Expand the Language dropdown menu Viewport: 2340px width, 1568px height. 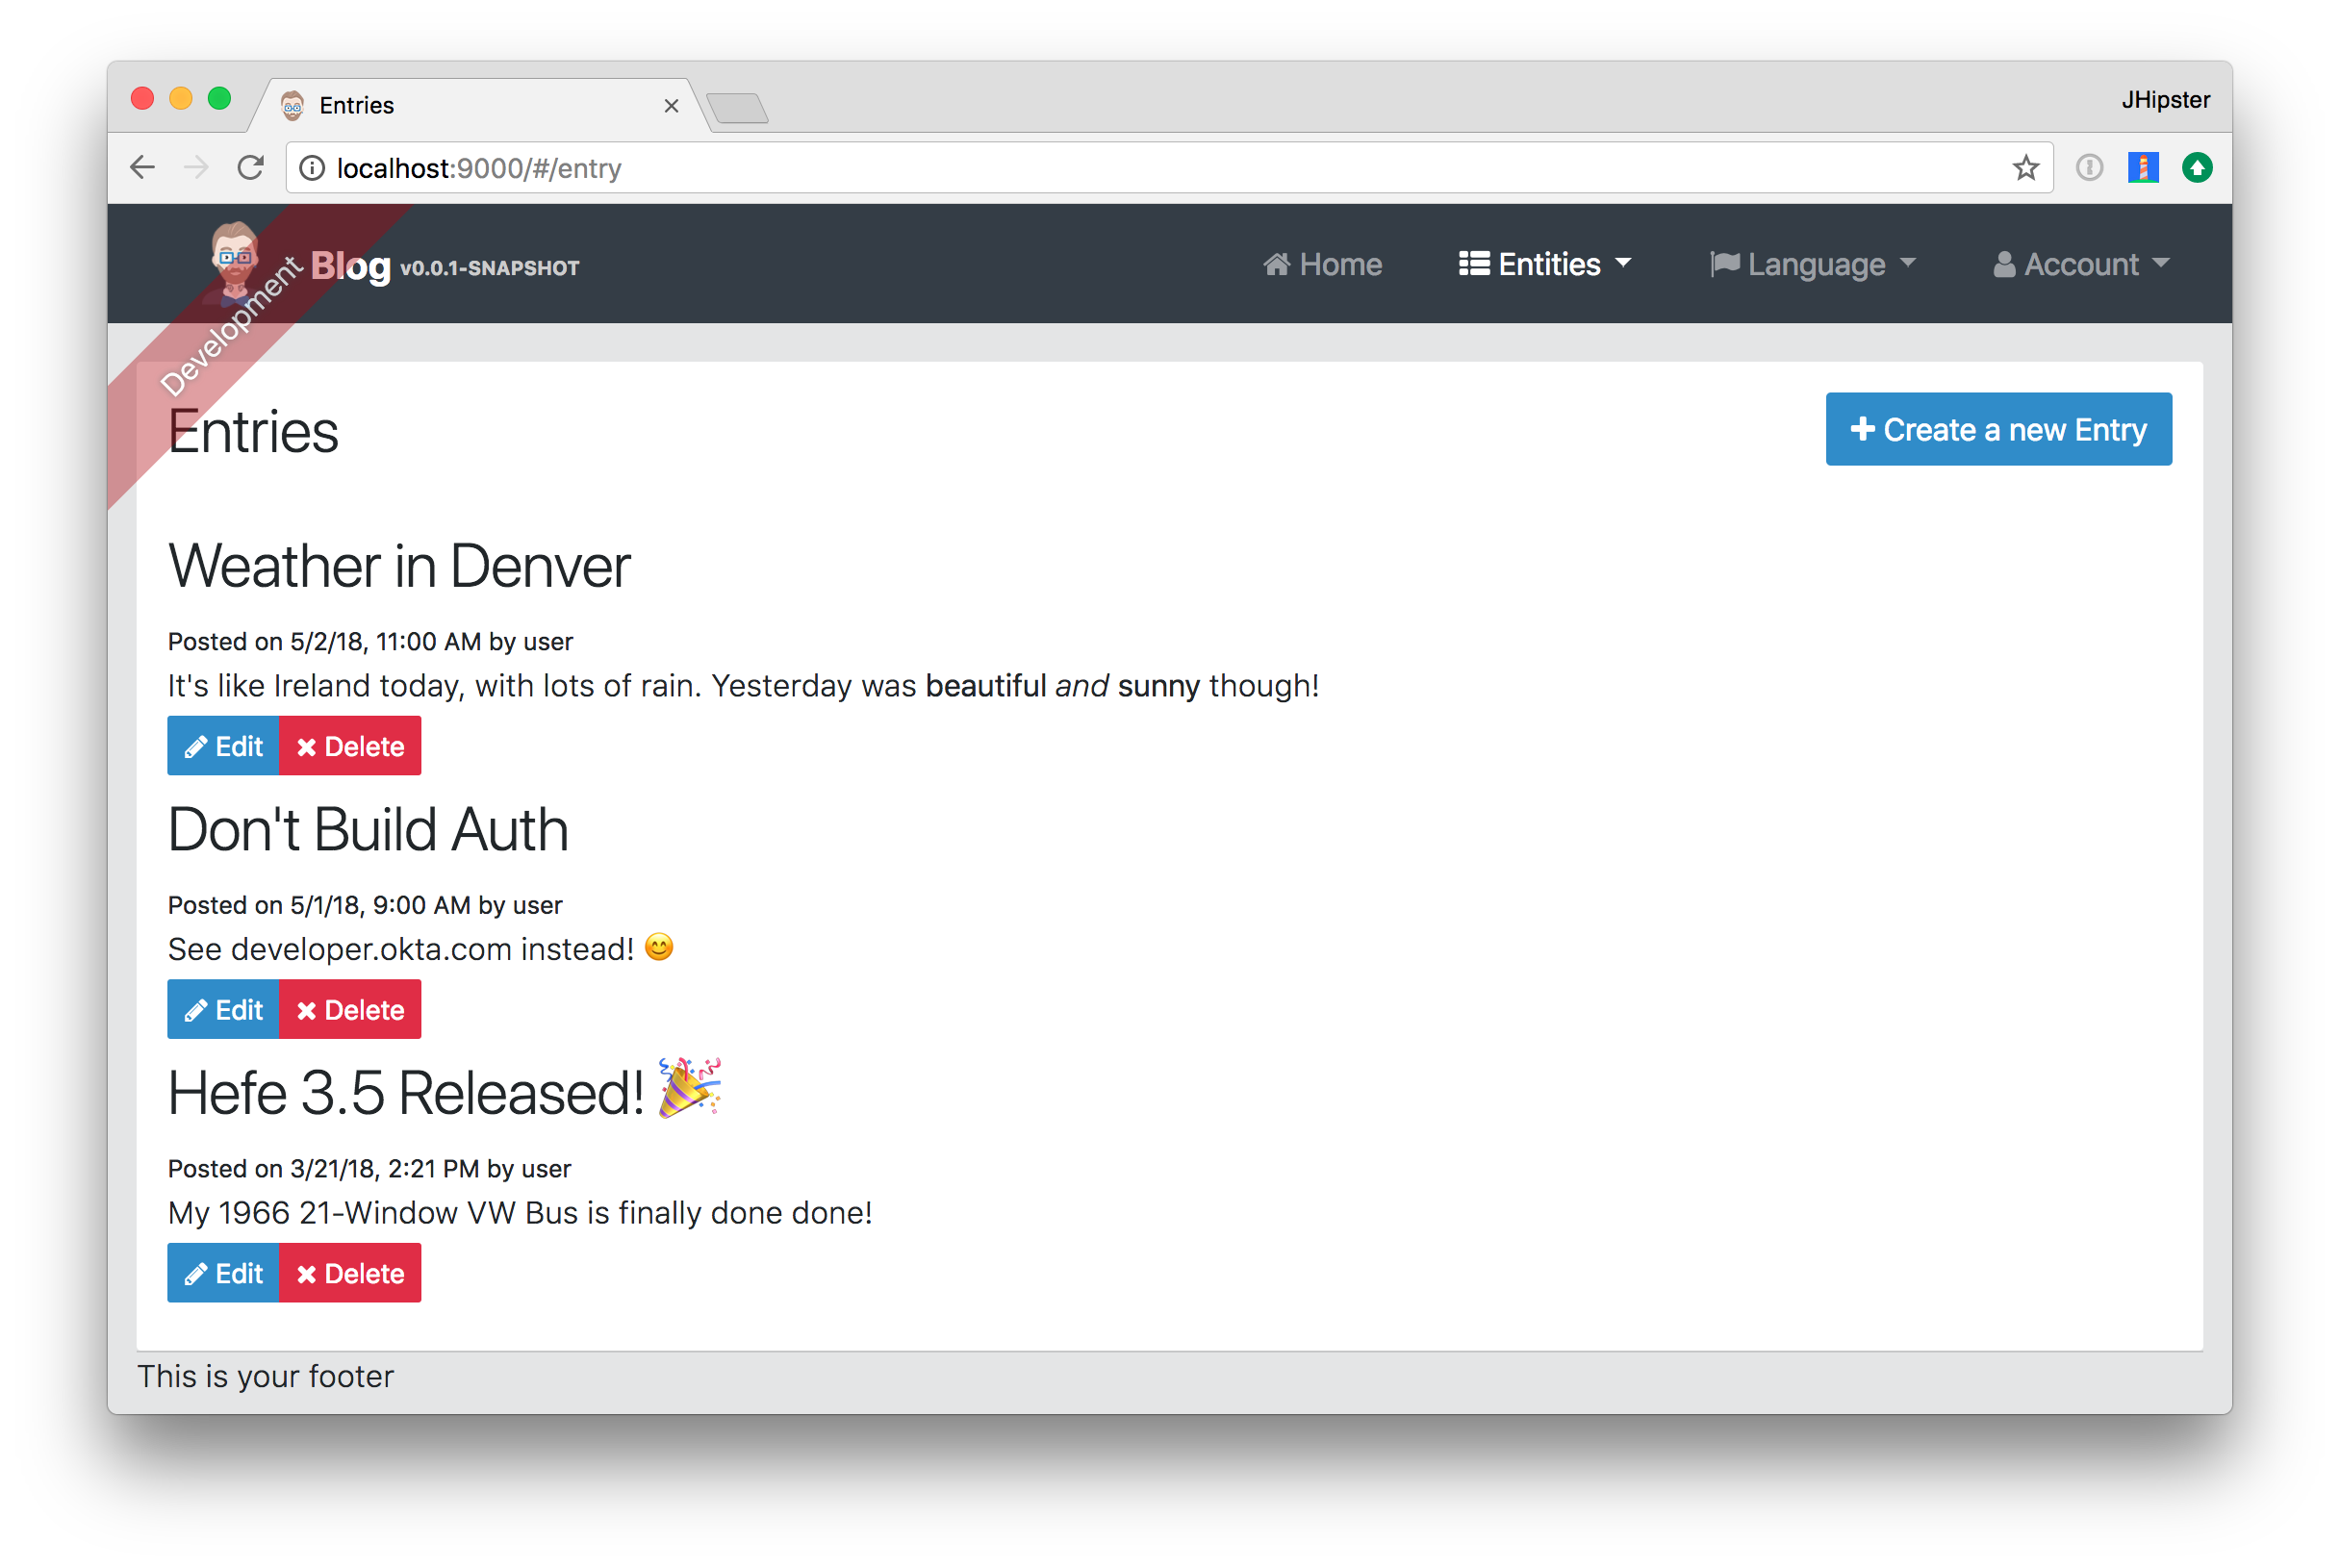pyautogui.click(x=1813, y=265)
